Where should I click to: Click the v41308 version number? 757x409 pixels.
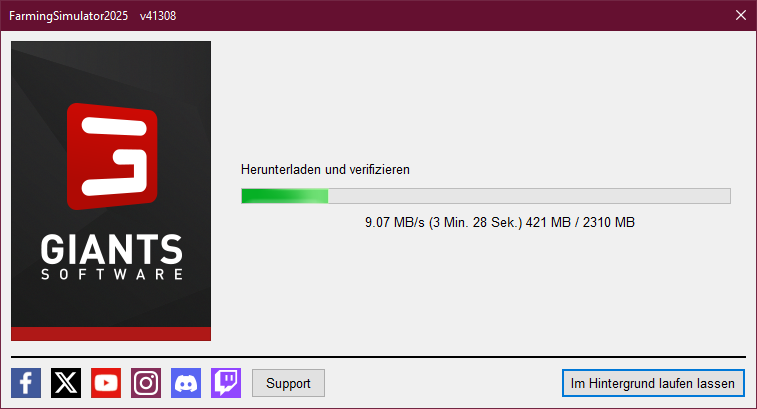(158, 16)
